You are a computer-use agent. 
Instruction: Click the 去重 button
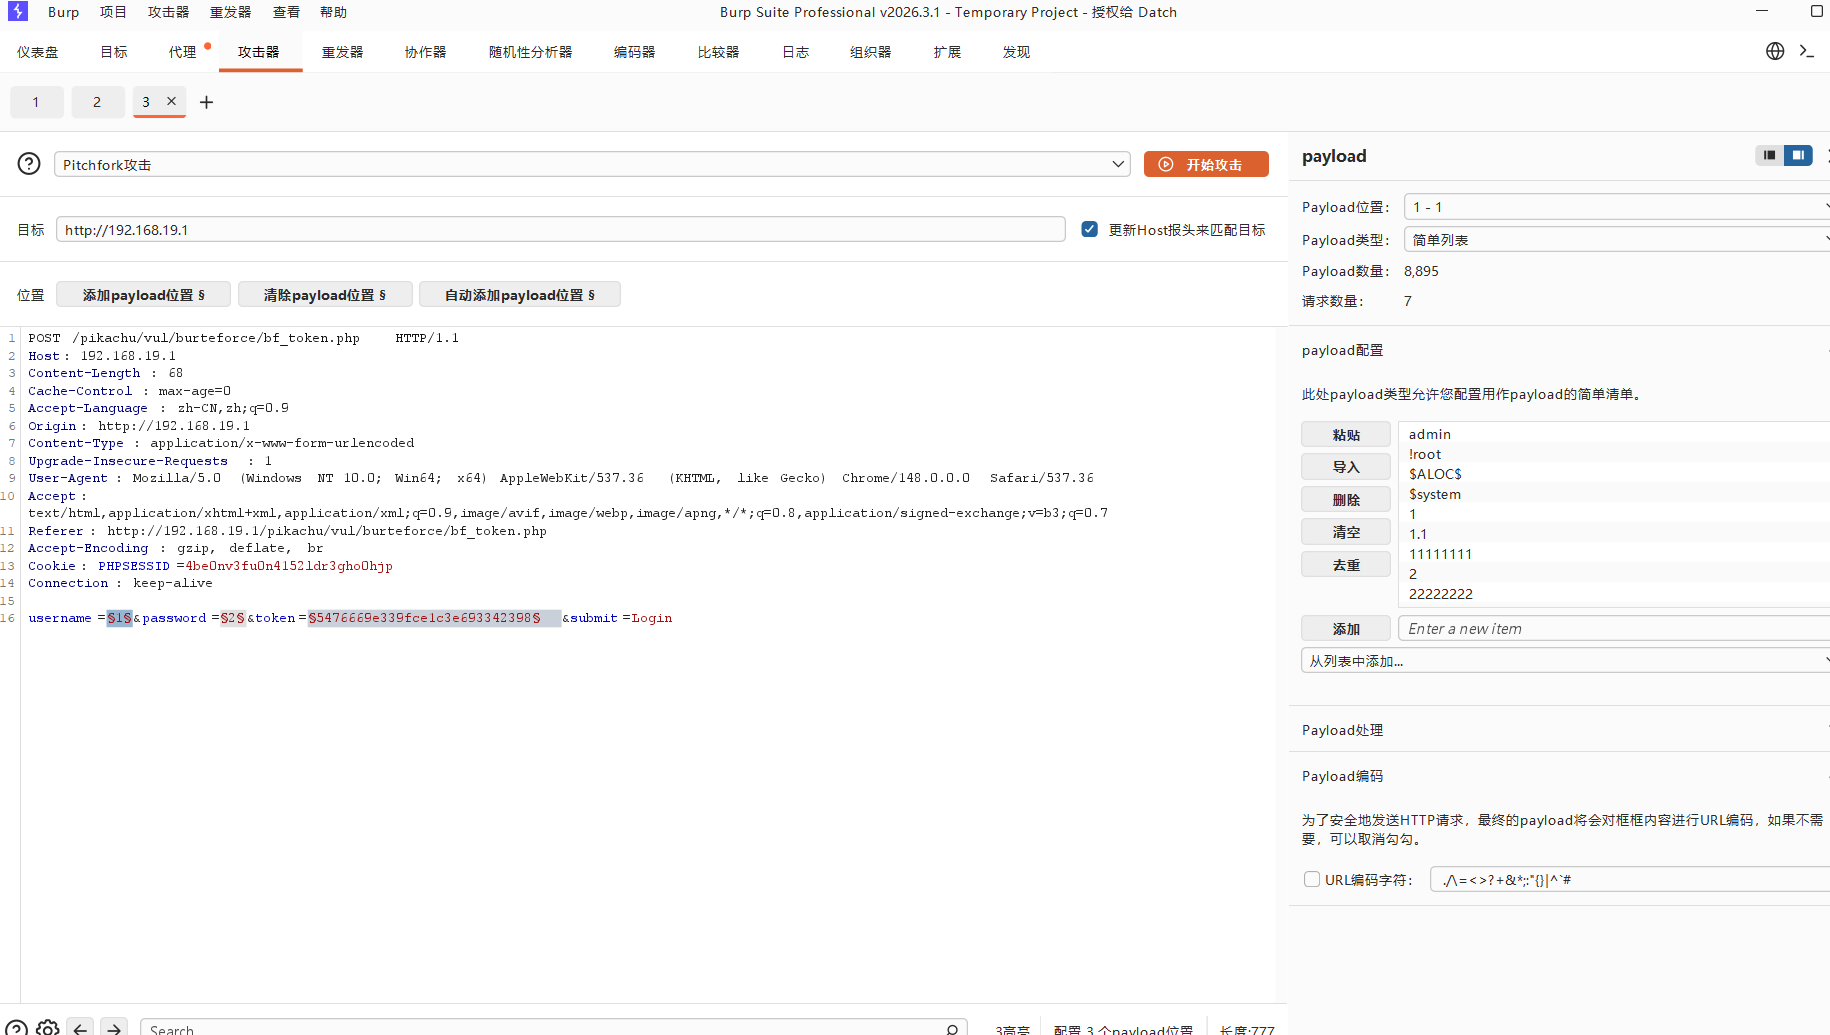pos(1346,565)
